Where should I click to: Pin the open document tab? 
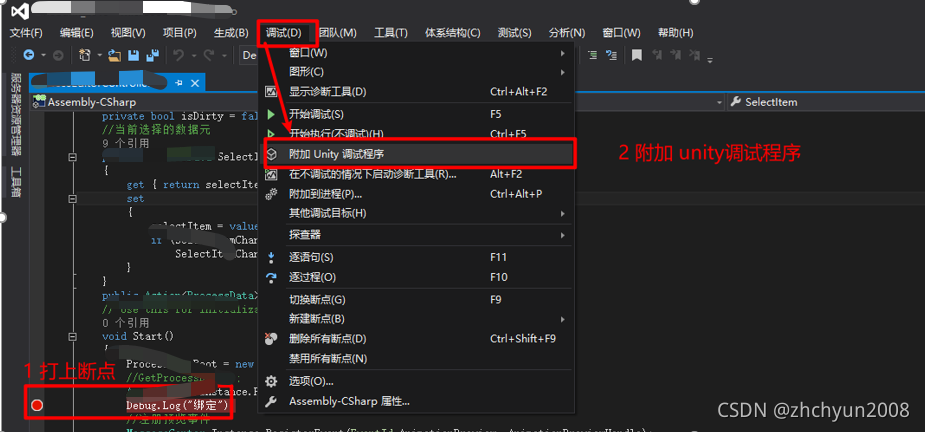click(x=179, y=83)
